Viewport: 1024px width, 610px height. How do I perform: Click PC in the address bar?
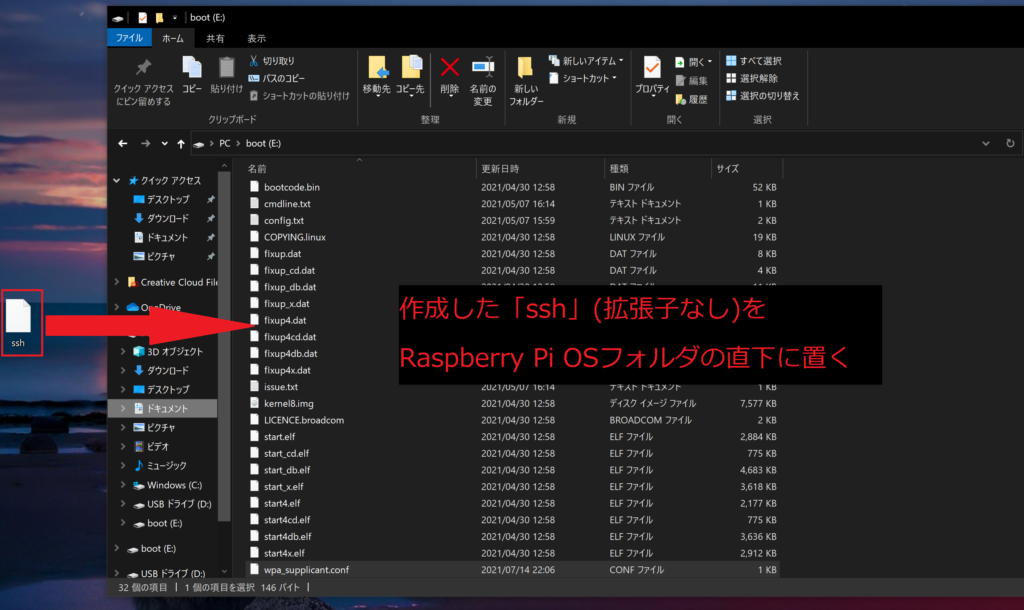225,144
